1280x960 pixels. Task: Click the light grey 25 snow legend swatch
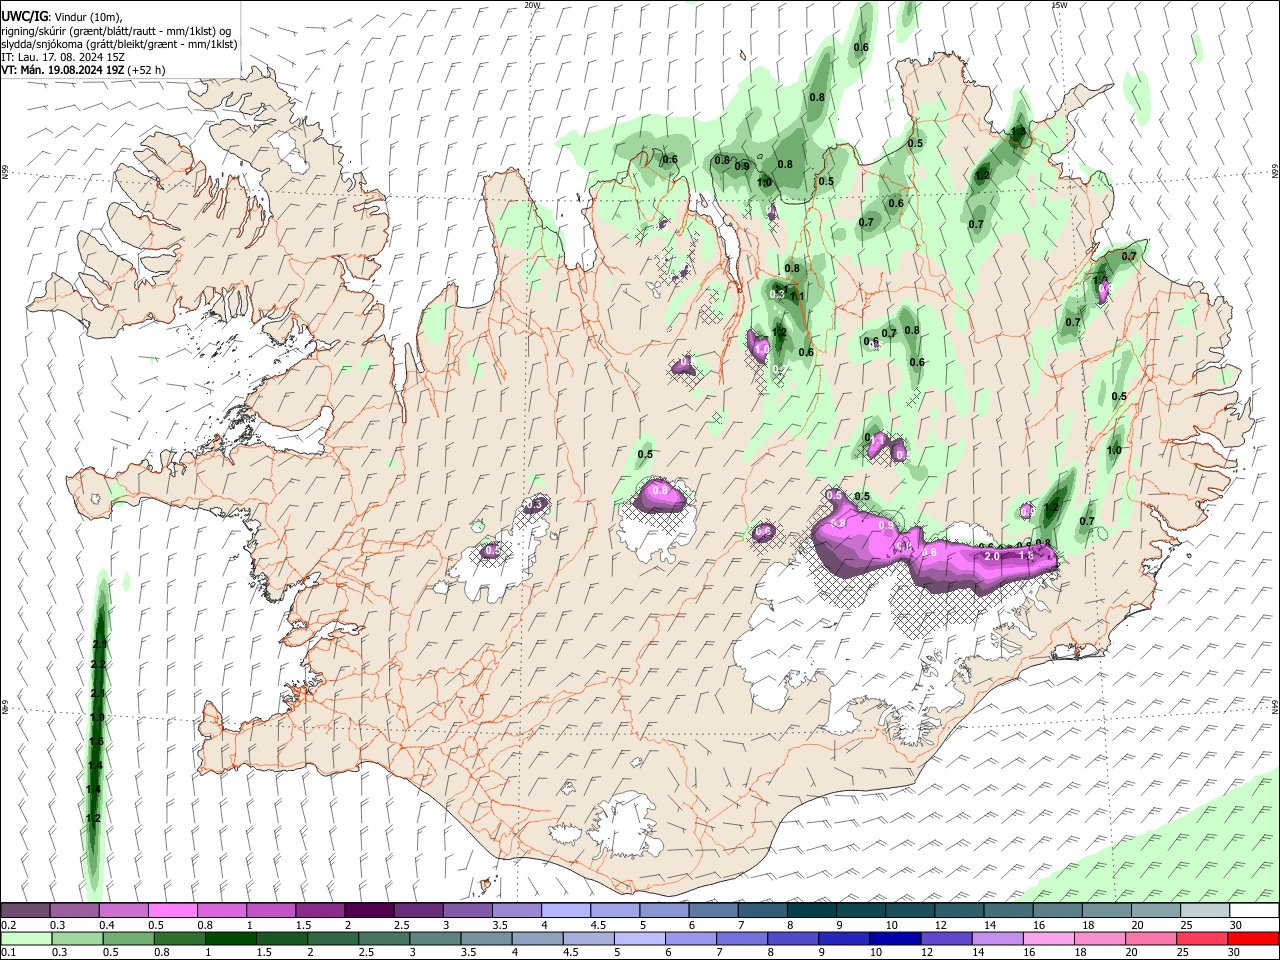[1205, 910]
